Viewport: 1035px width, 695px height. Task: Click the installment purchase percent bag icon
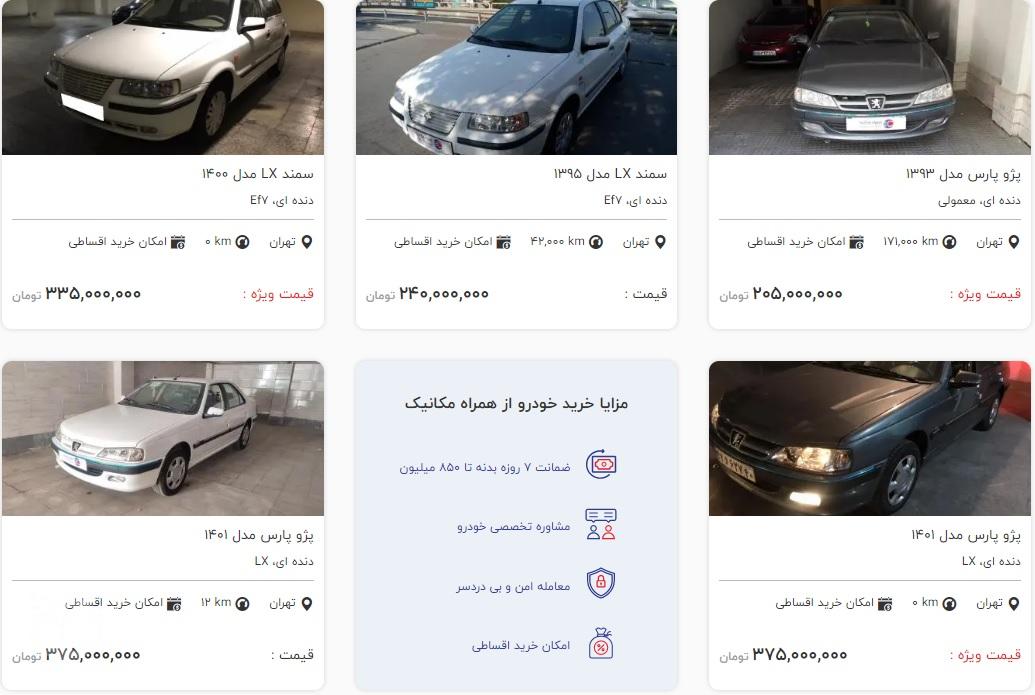tap(601, 644)
